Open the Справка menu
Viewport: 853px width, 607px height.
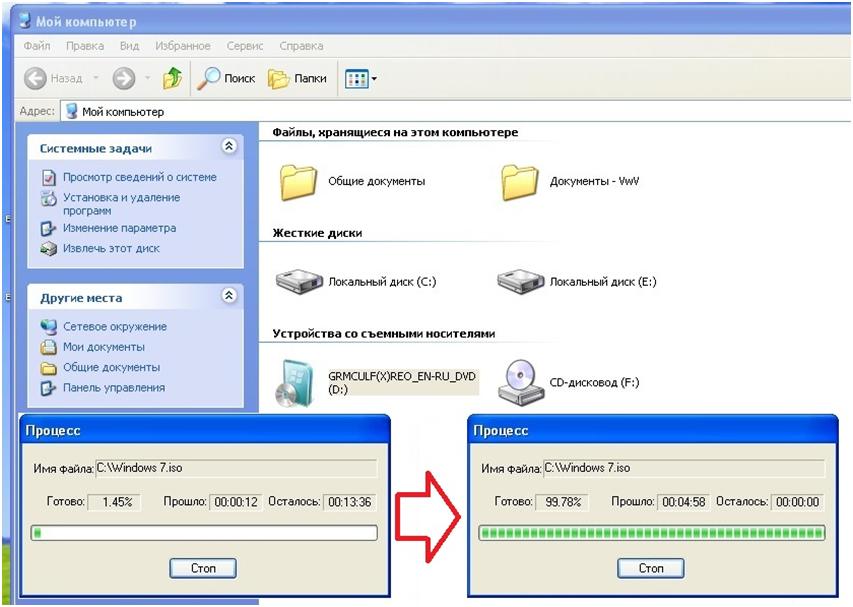301,46
